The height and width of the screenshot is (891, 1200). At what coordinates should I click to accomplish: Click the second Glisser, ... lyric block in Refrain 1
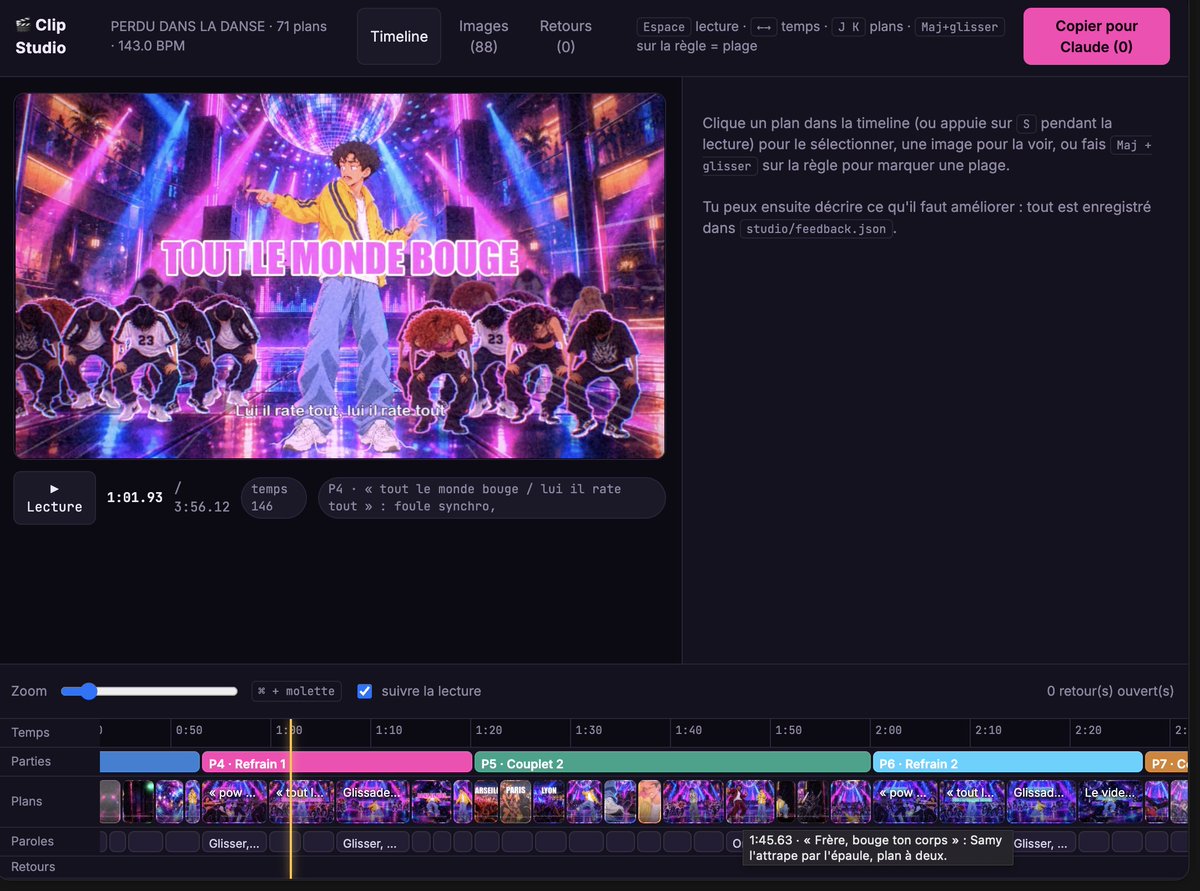[373, 842]
